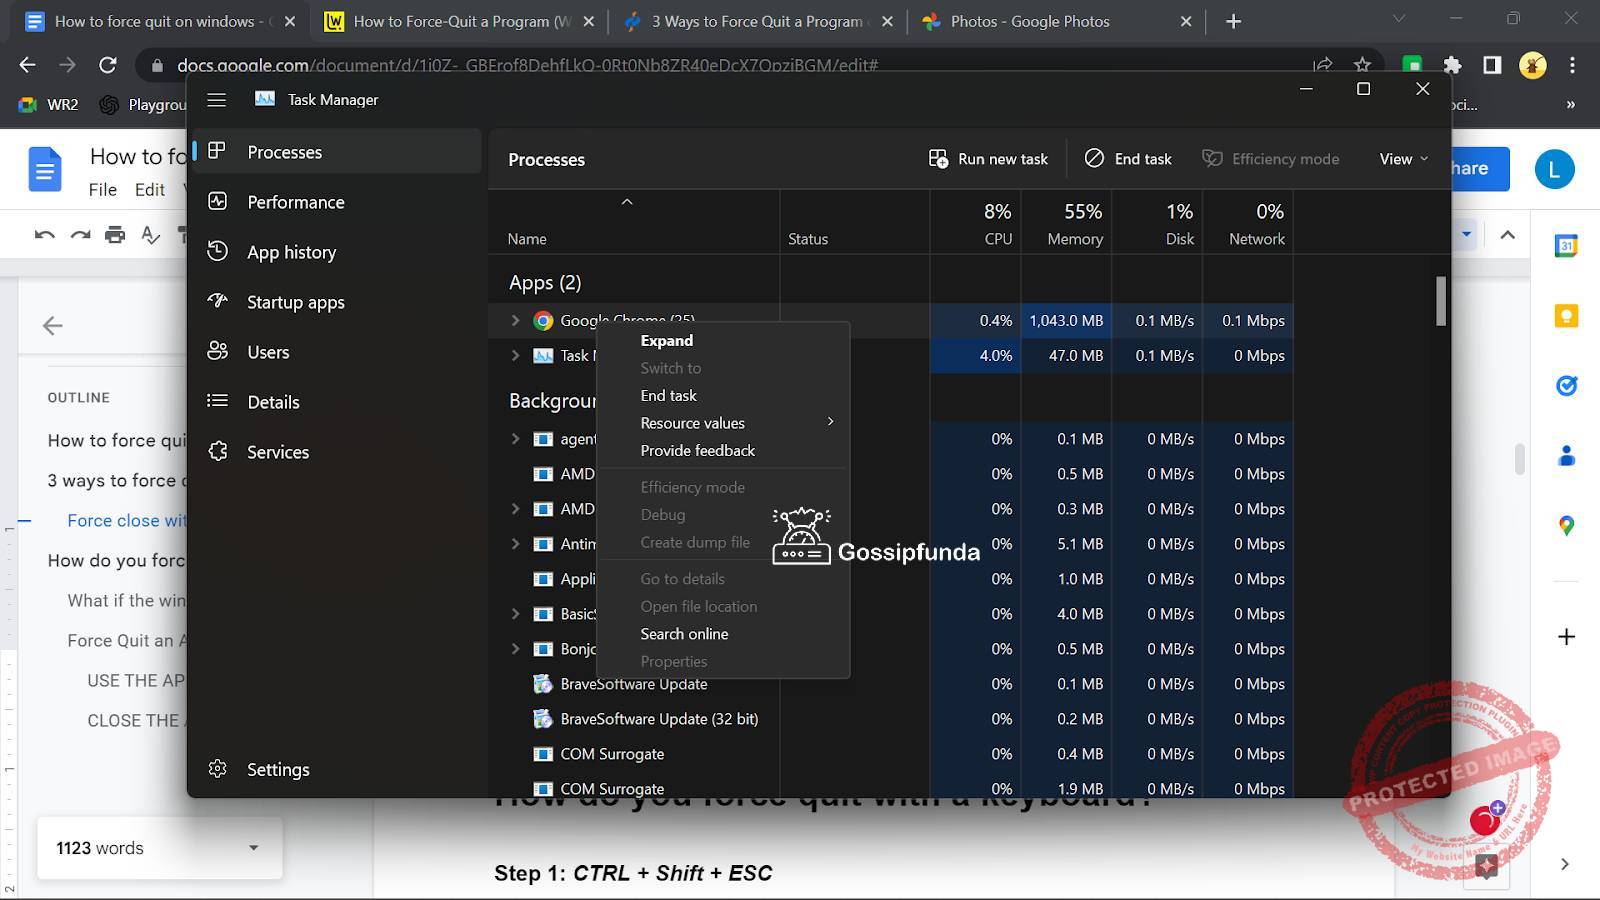Bookmark this page with star icon
Viewport: 1600px width, 900px height.
point(1362,65)
